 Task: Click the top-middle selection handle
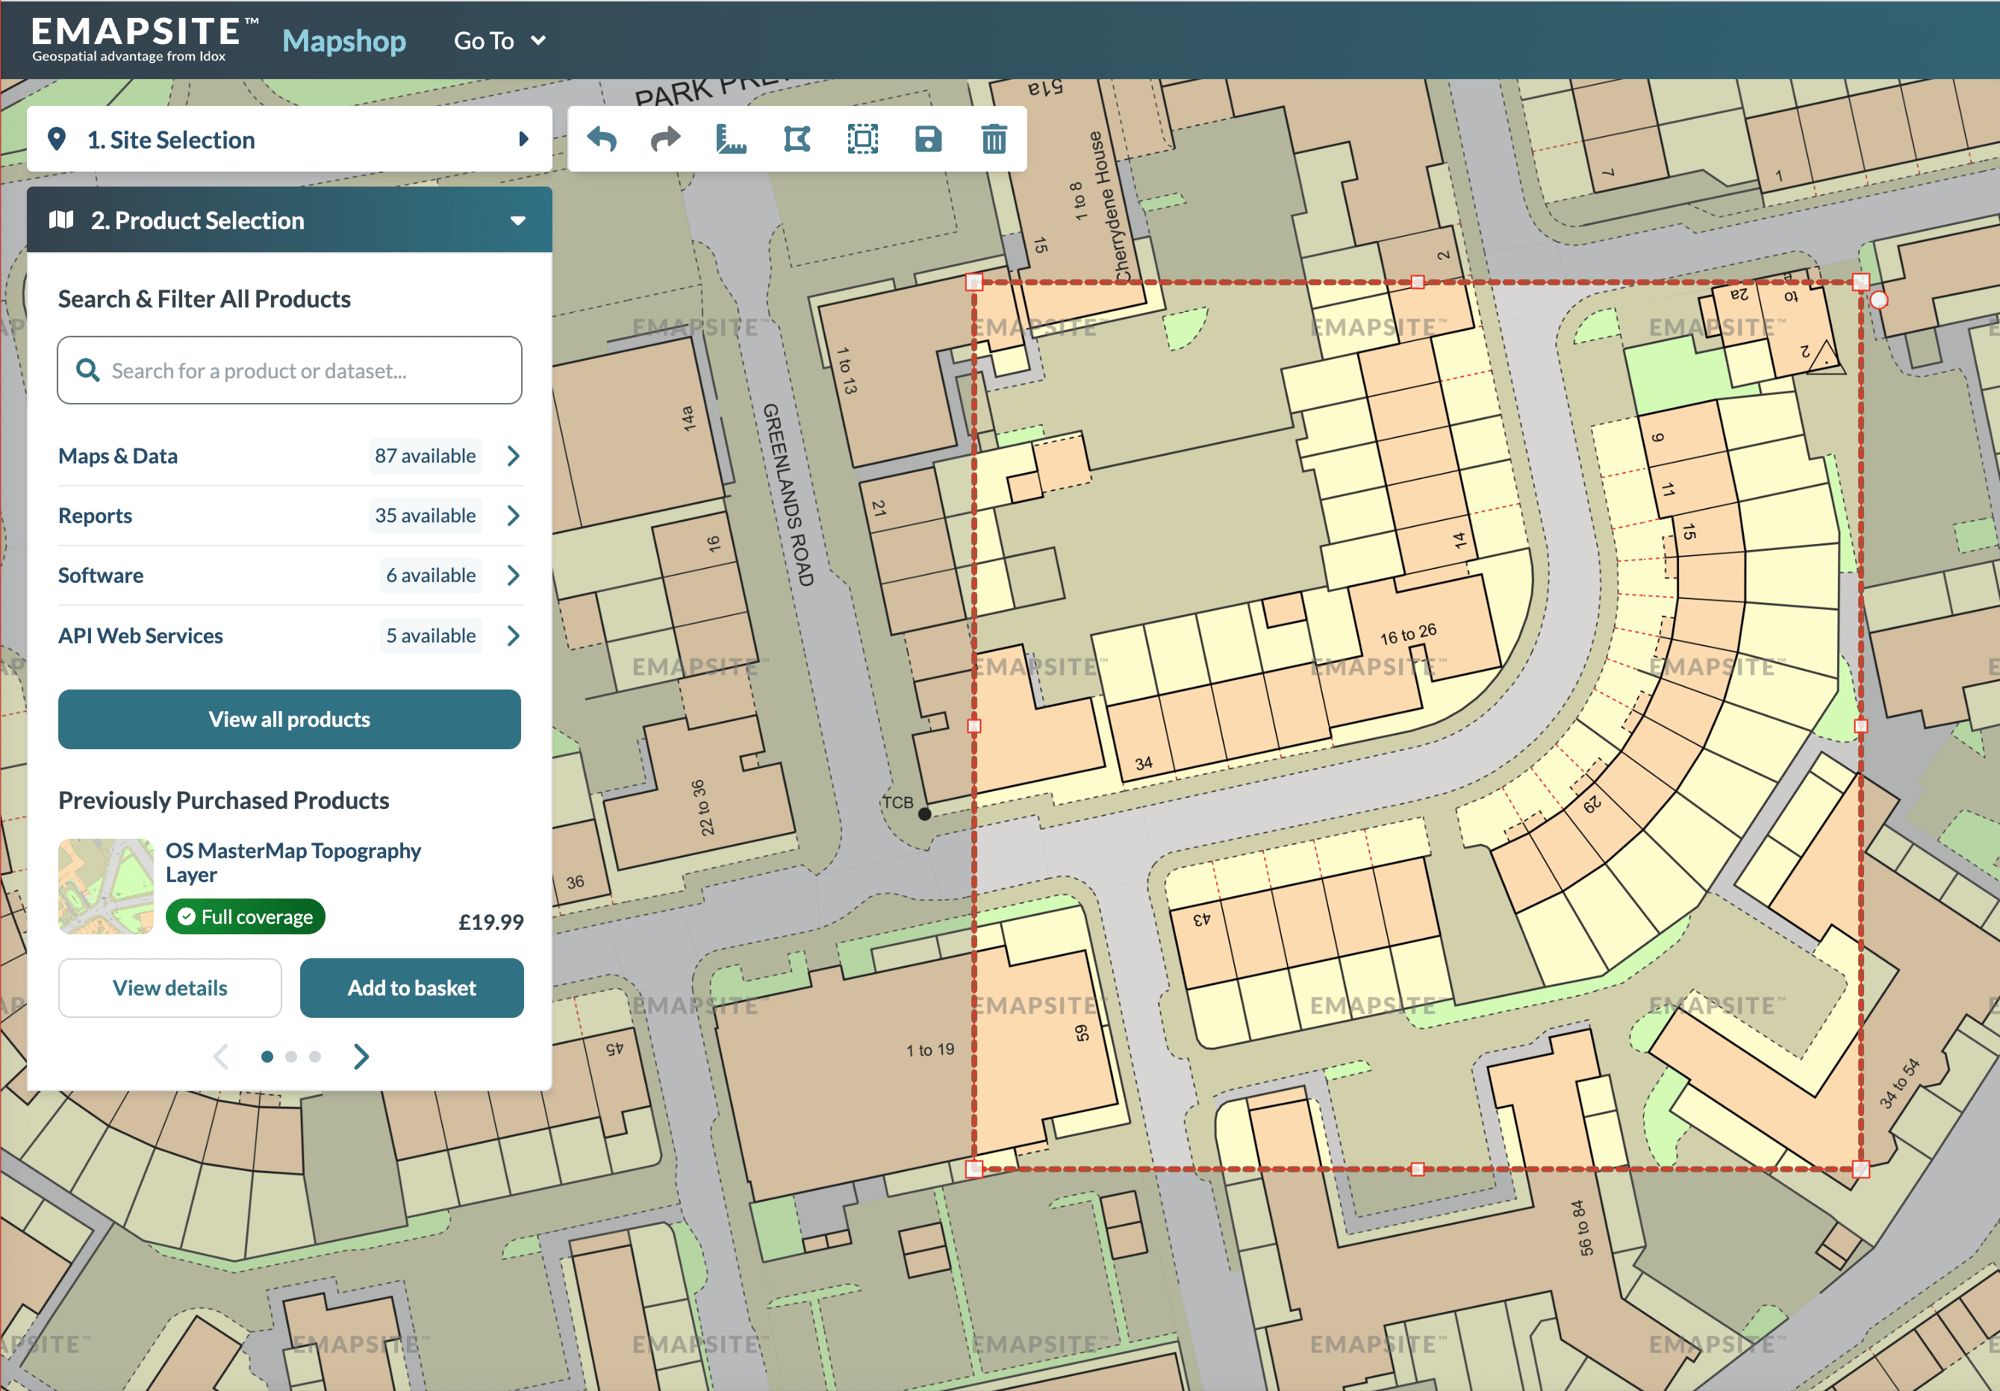point(1418,282)
